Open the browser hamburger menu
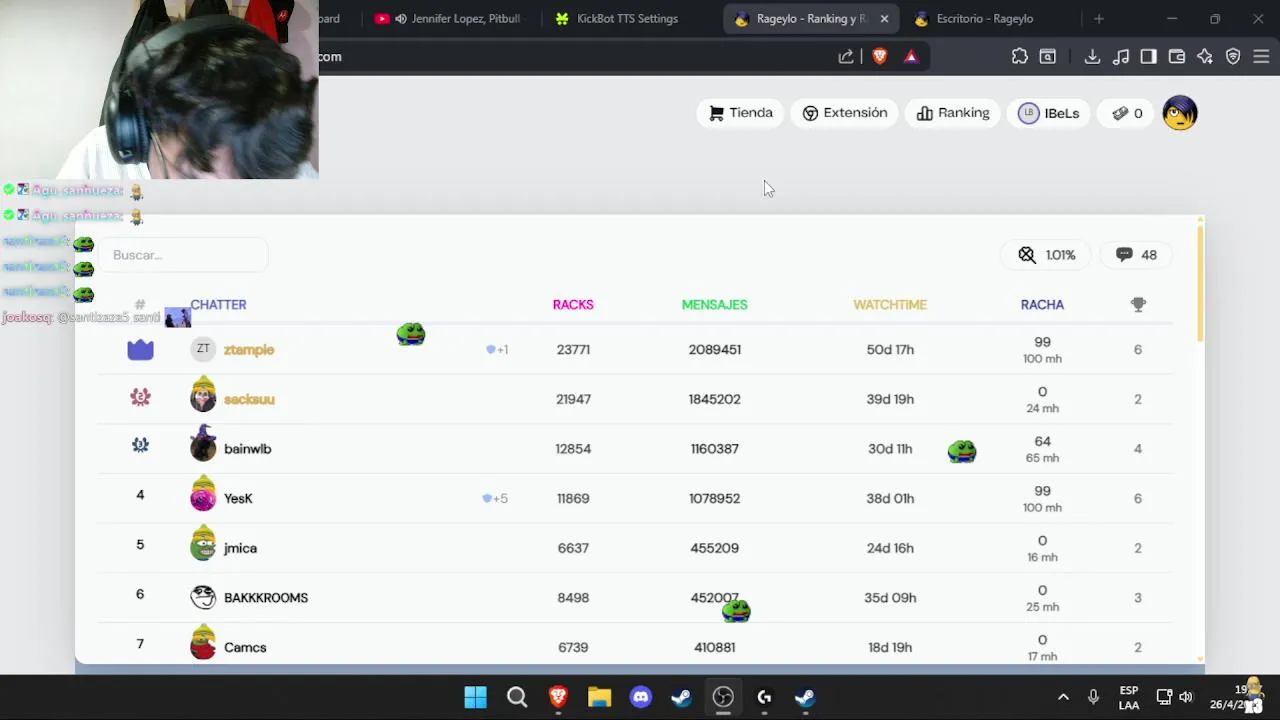Viewport: 1280px width, 720px height. (x=1261, y=57)
